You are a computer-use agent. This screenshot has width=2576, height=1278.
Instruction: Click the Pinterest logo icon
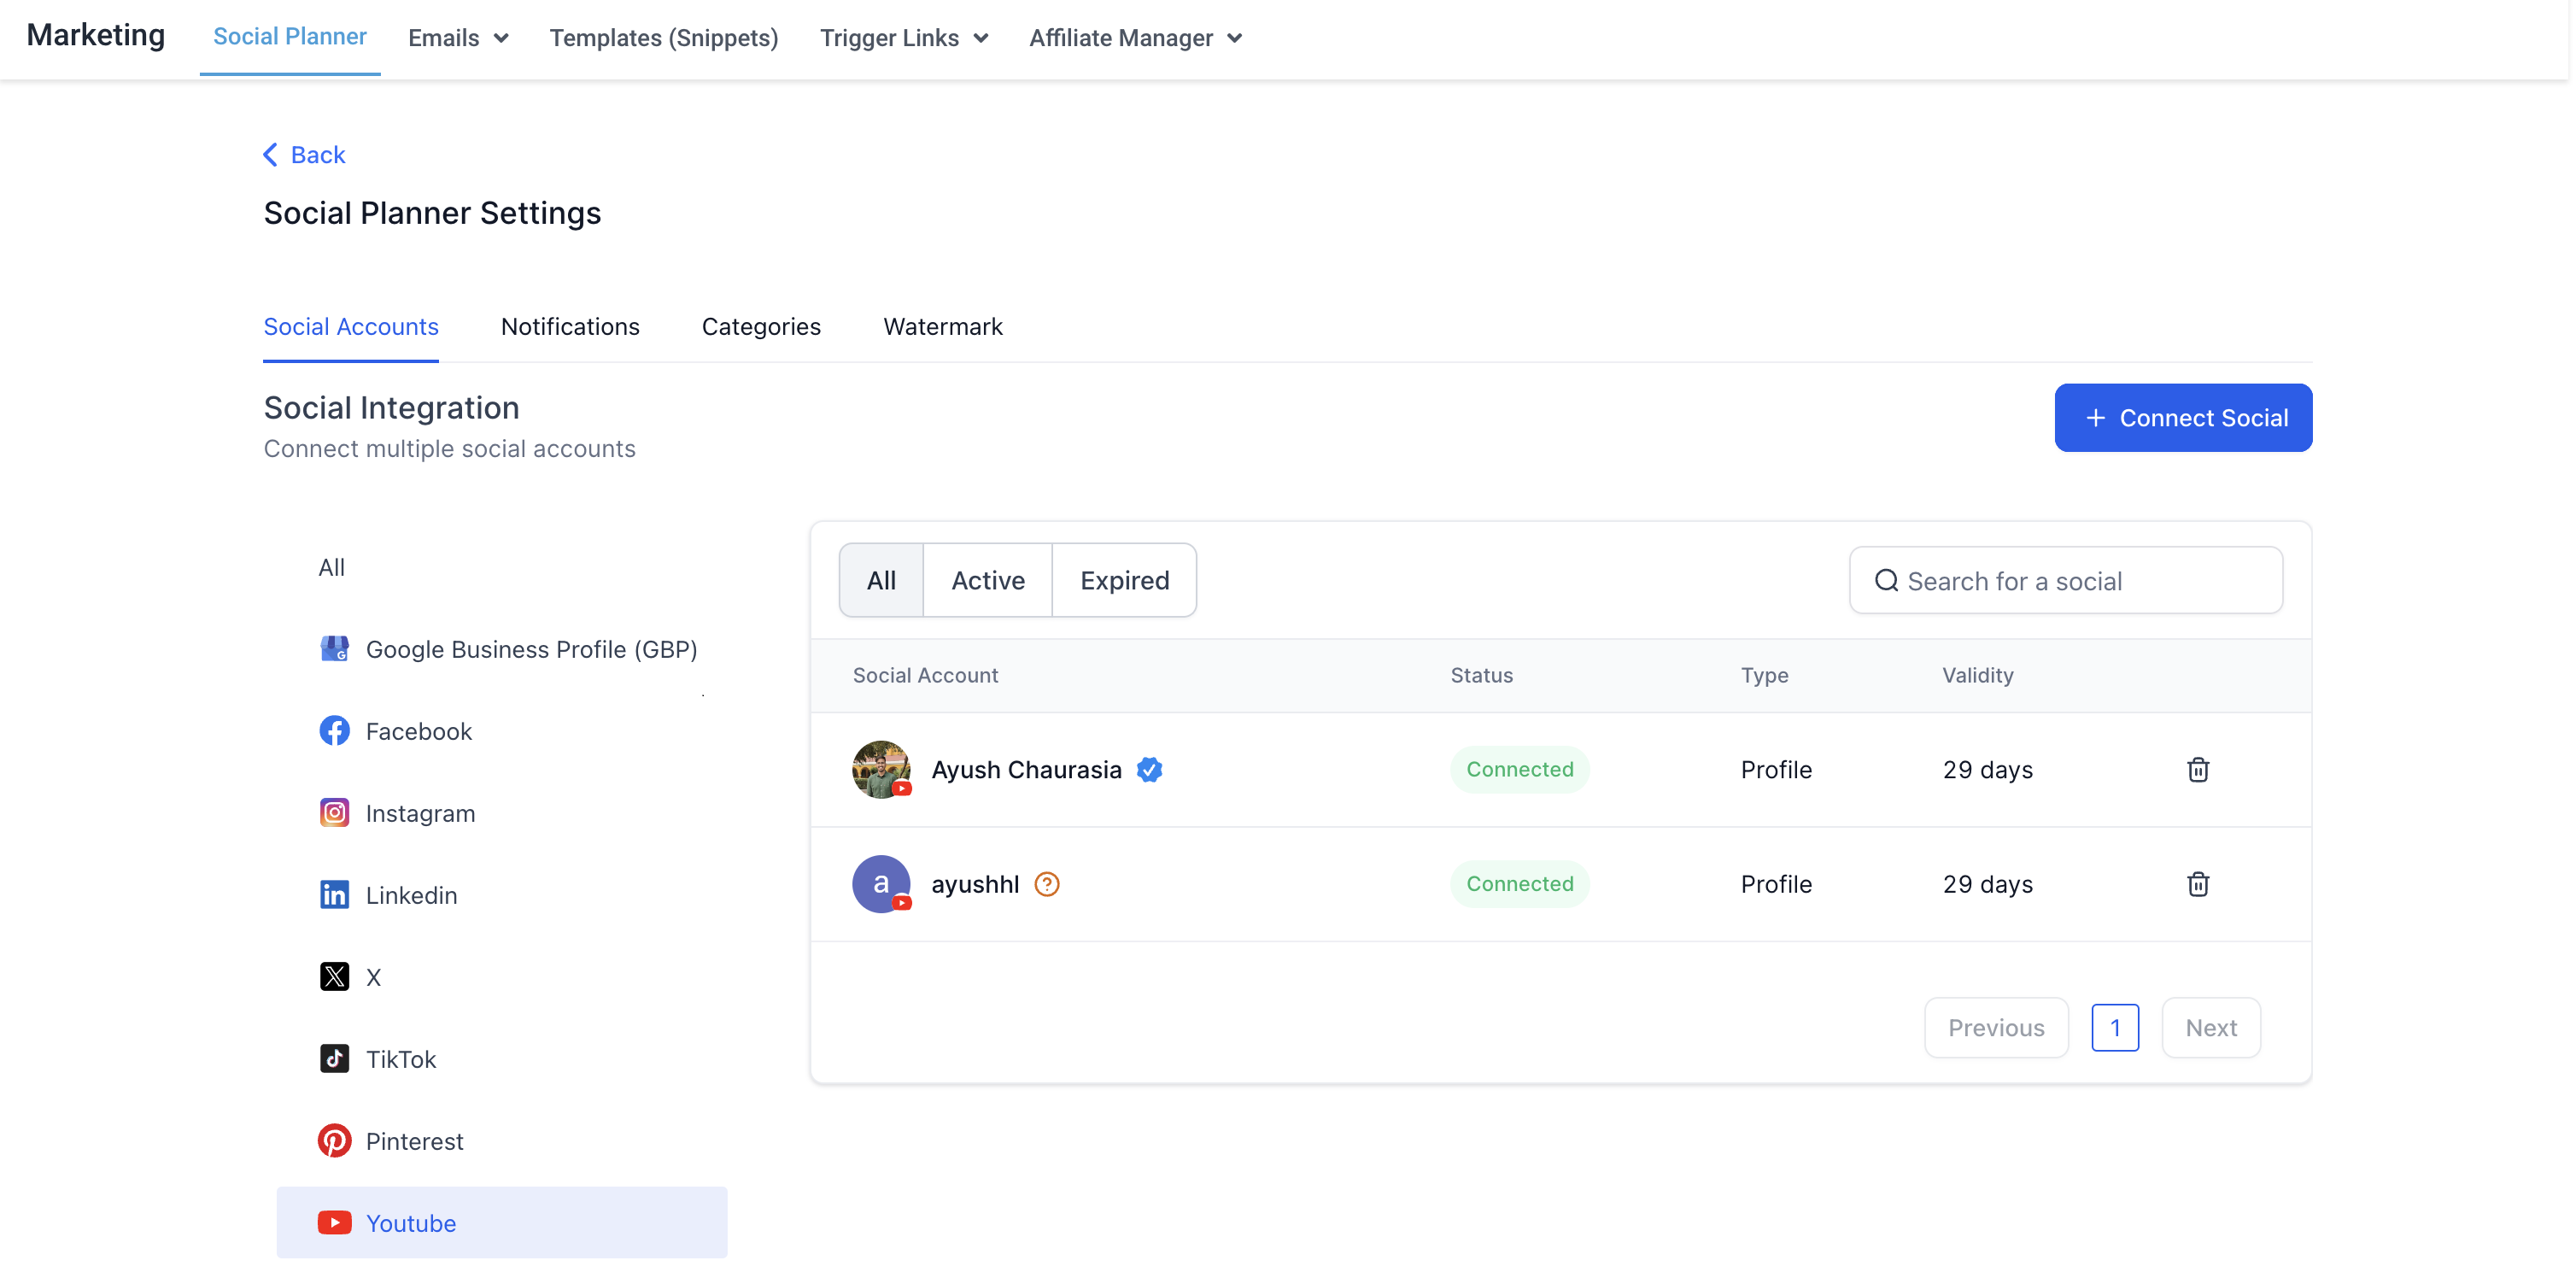point(334,1141)
